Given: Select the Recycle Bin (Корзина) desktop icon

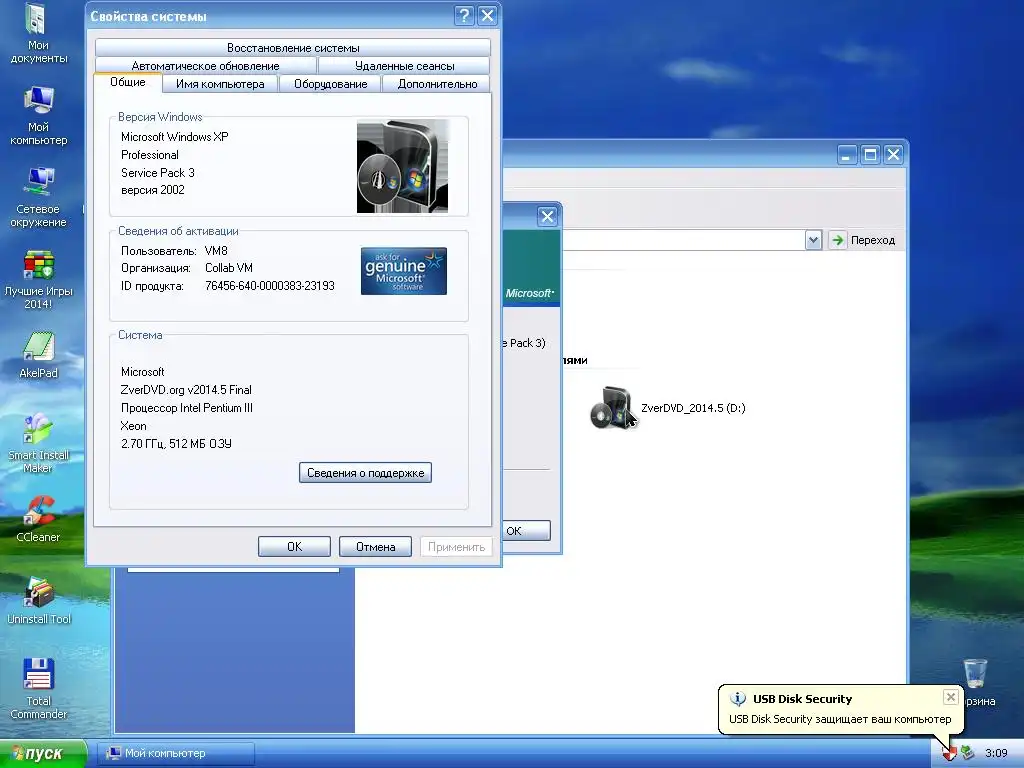Looking at the screenshot, I should pos(976,682).
